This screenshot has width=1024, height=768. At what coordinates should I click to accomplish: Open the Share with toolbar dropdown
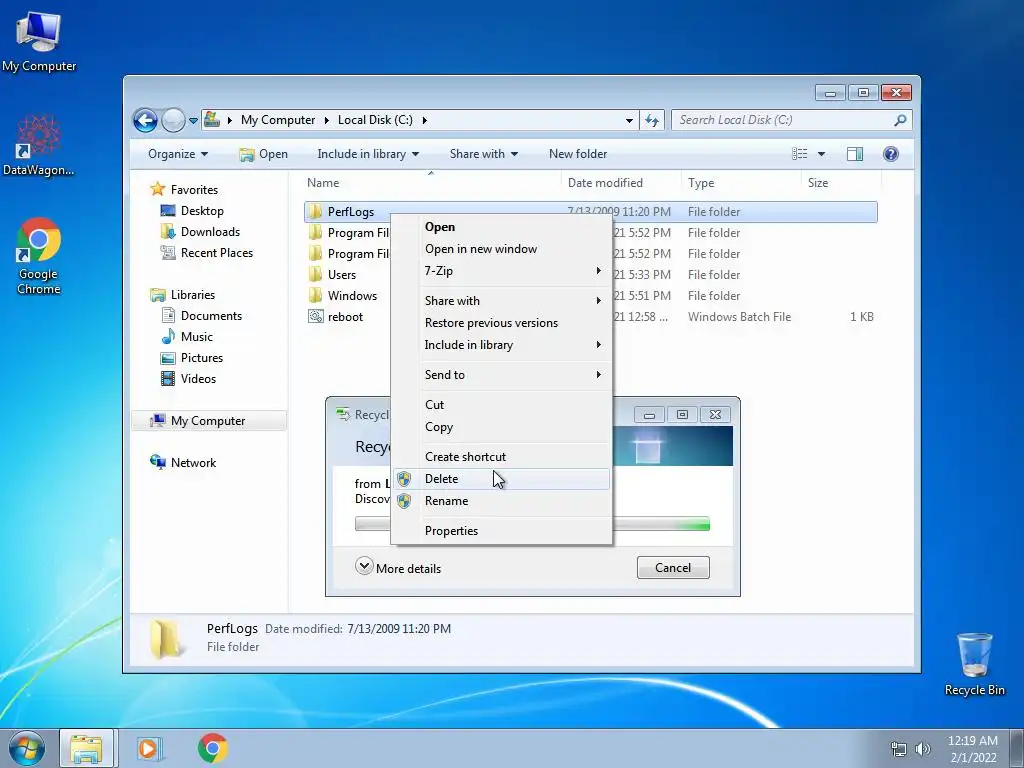point(483,154)
